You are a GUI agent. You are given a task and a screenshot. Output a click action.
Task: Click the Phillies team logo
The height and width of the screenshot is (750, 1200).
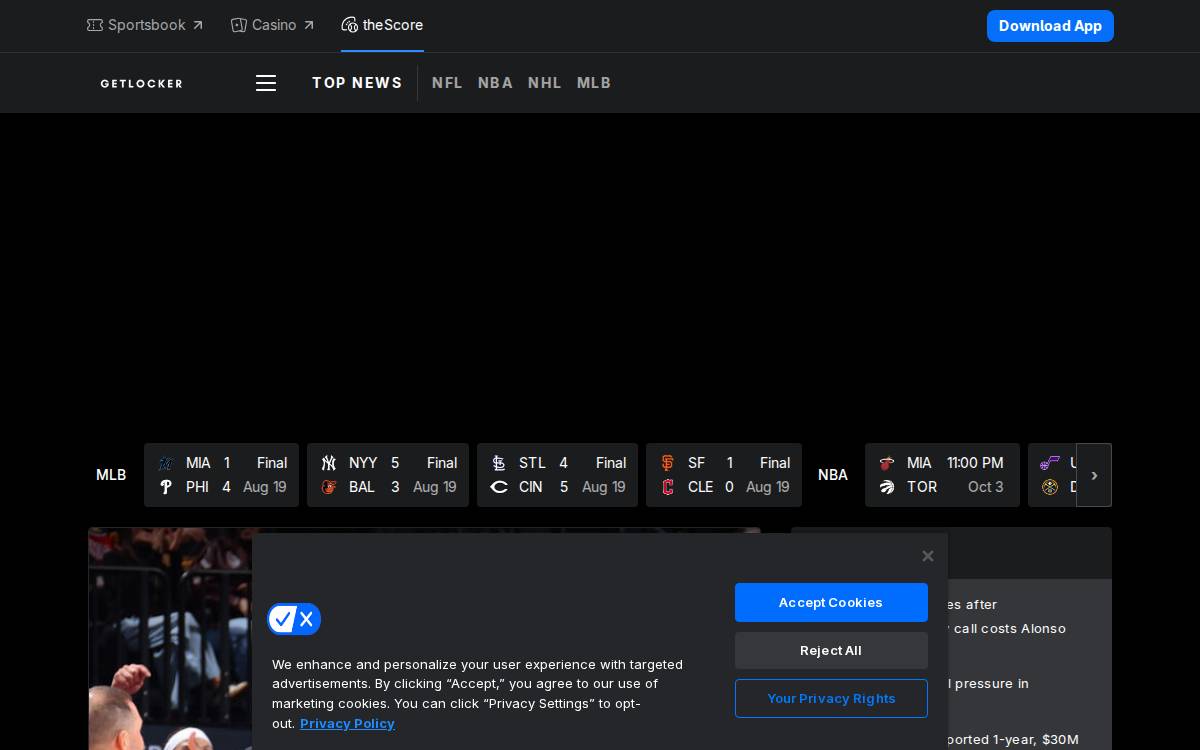pyautogui.click(x=166, y=487)
